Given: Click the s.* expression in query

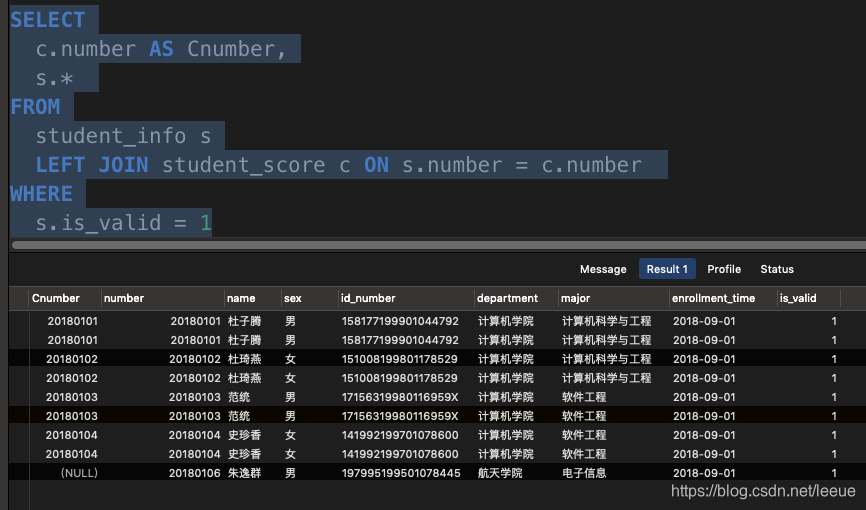Looking at the screenshot, I should click(x=54, y=78).
